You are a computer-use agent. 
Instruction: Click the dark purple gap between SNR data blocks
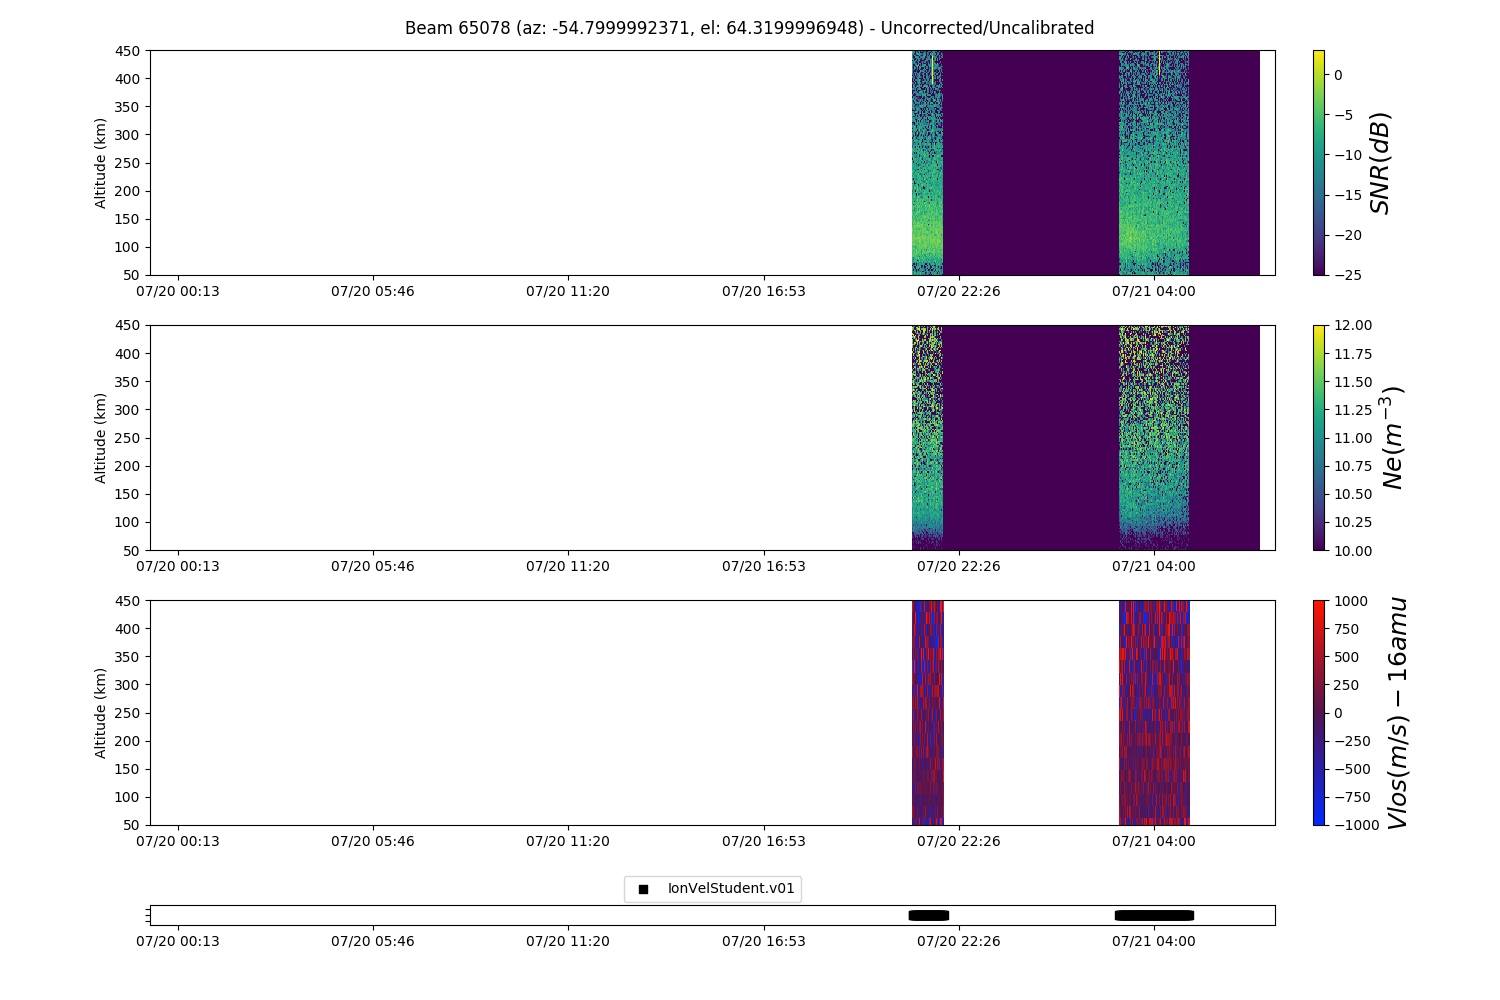click(x=1030, y=162)
